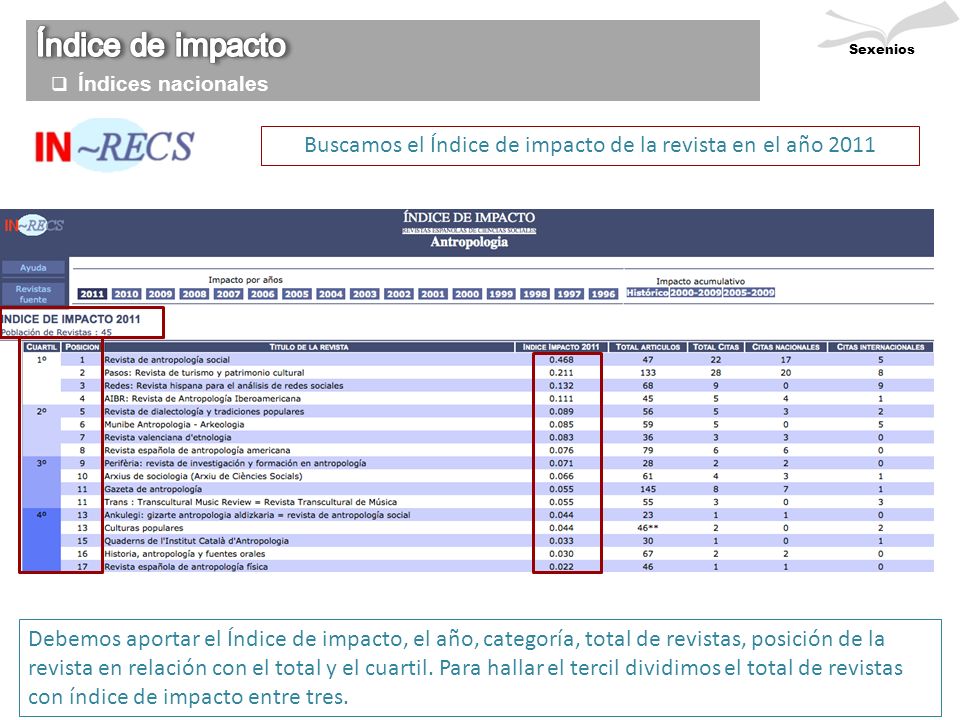
Task: Select the 2003 impact year tab
Action: 364,294
